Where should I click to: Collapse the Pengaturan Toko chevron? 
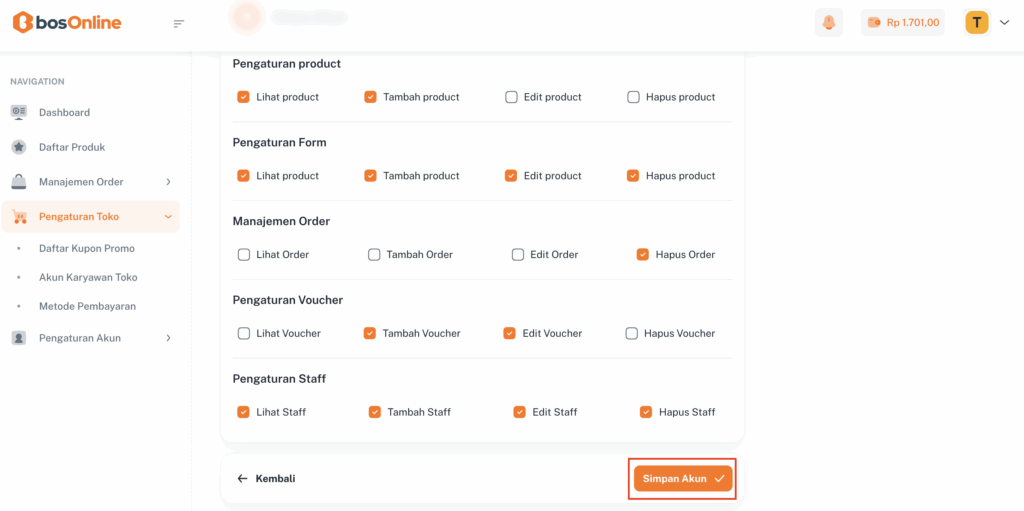(x=168, y=217)
